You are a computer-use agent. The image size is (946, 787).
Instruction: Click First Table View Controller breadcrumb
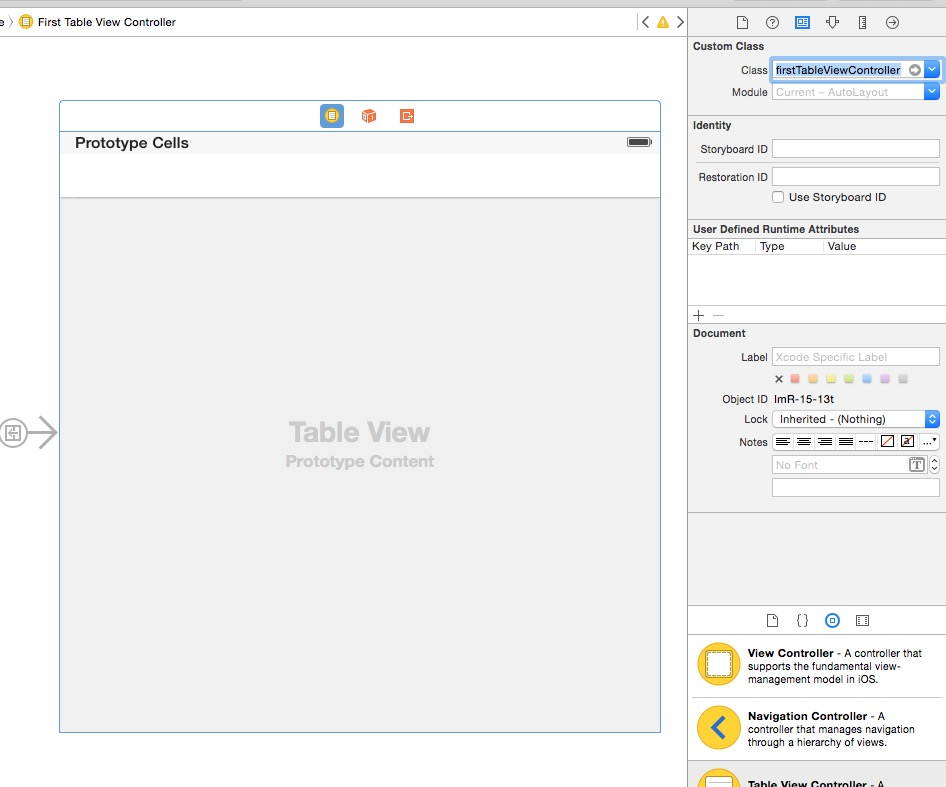106,22
